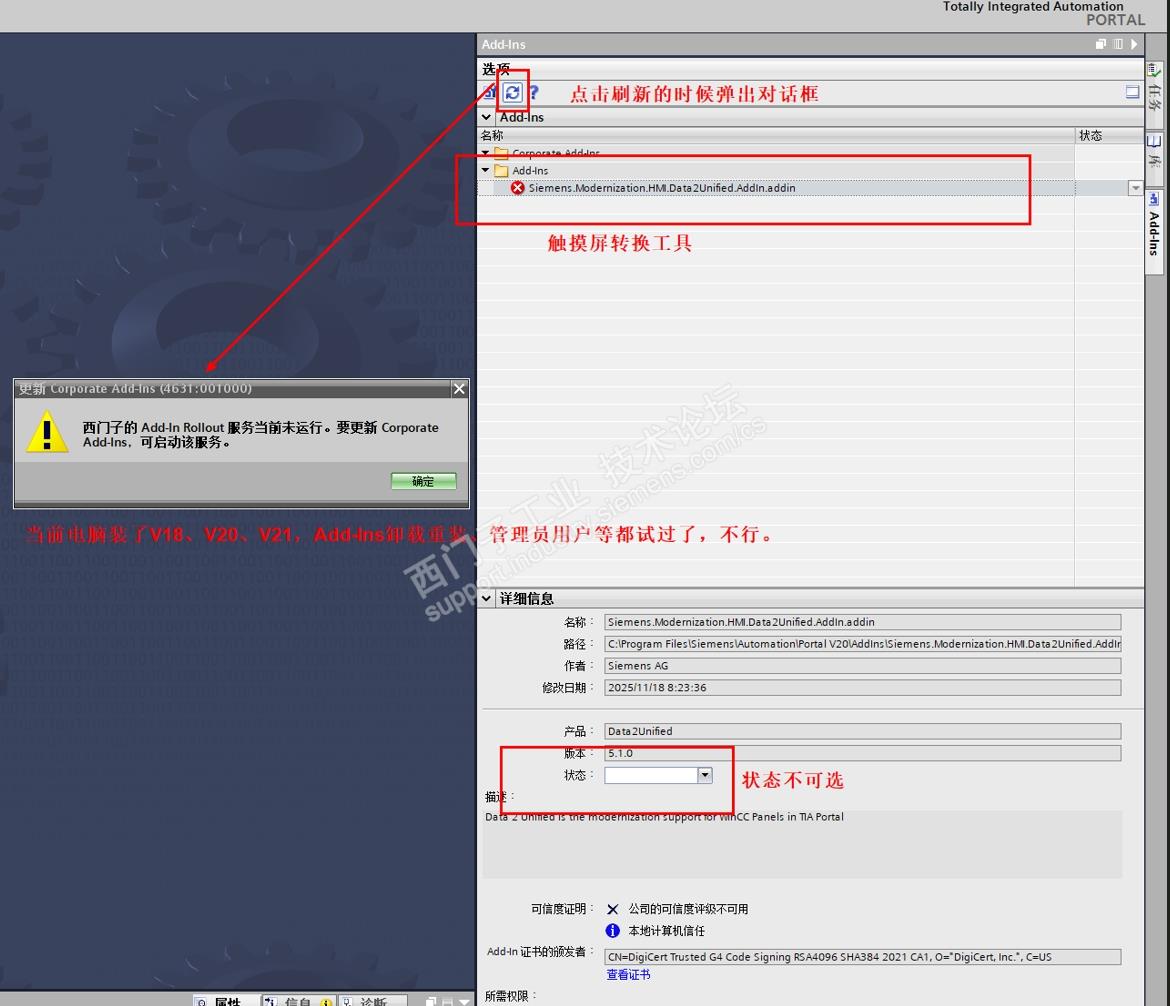
Task: Collapse the Corporate Add-Ins tree node
Action: click(x=486, y=153)
